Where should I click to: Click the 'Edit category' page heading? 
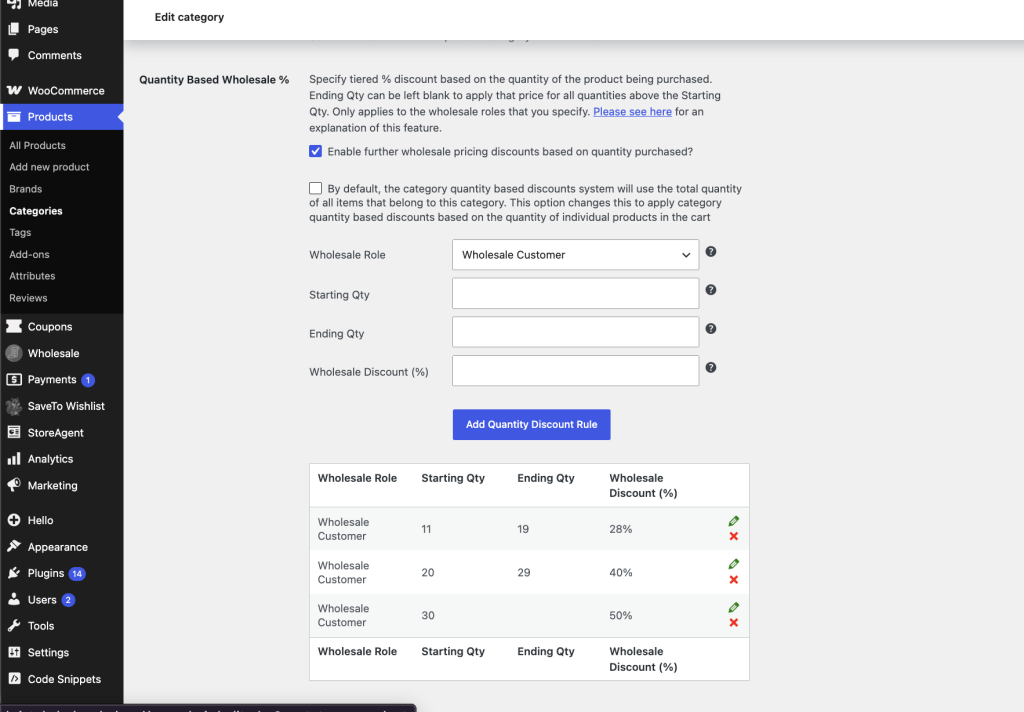189,17
